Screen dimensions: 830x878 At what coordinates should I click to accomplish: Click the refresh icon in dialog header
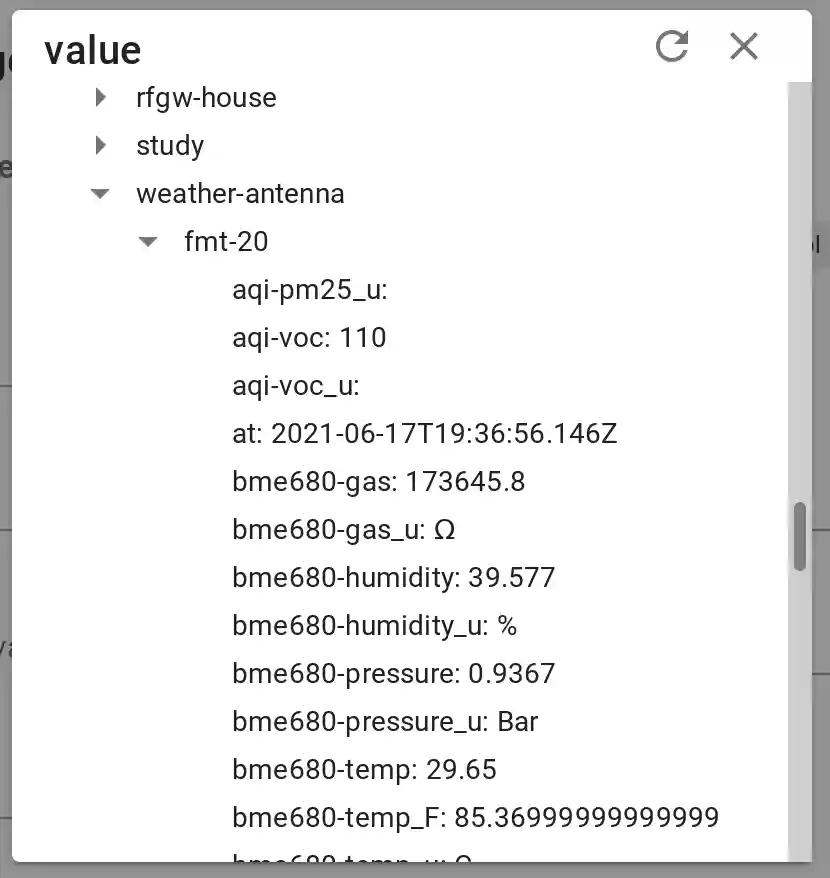pos(672,46)
